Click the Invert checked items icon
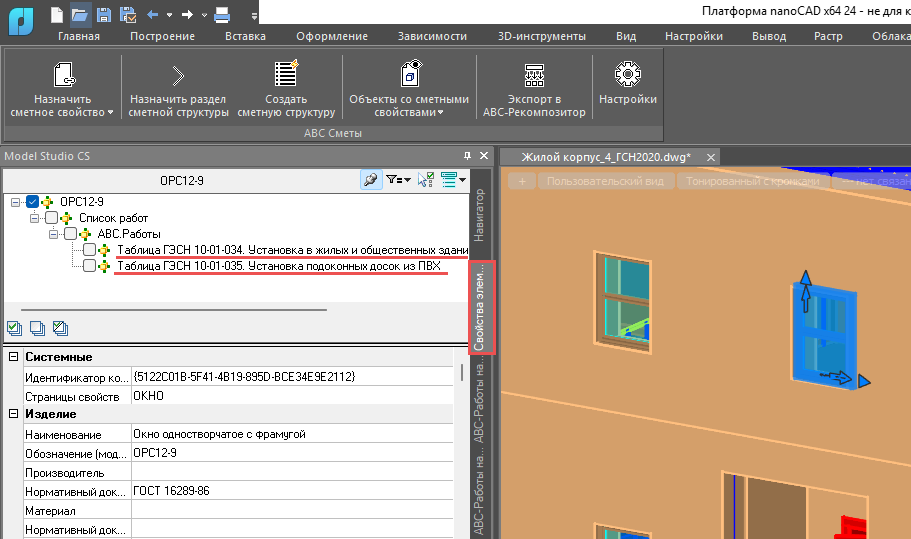 (x=60, y=328)
